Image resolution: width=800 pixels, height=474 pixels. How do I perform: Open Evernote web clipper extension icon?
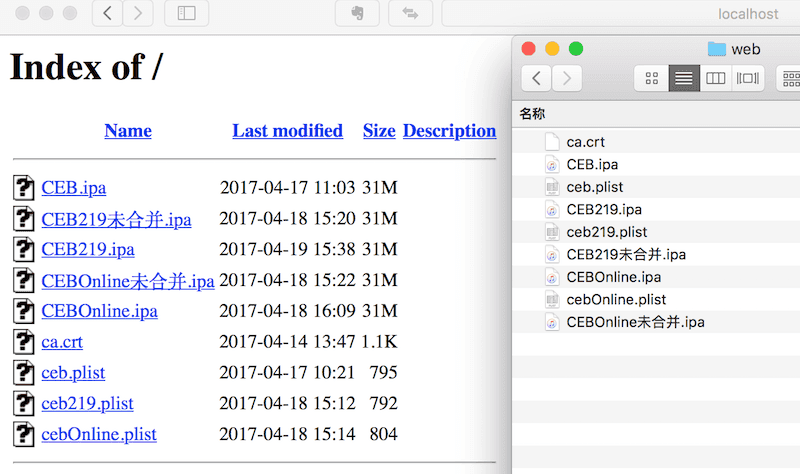[x=357, y=13]
